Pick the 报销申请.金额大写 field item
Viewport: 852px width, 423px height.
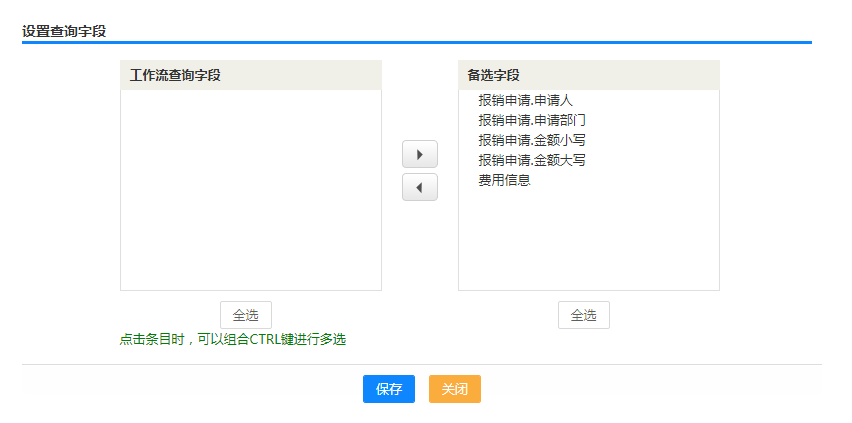click(532, 160)
